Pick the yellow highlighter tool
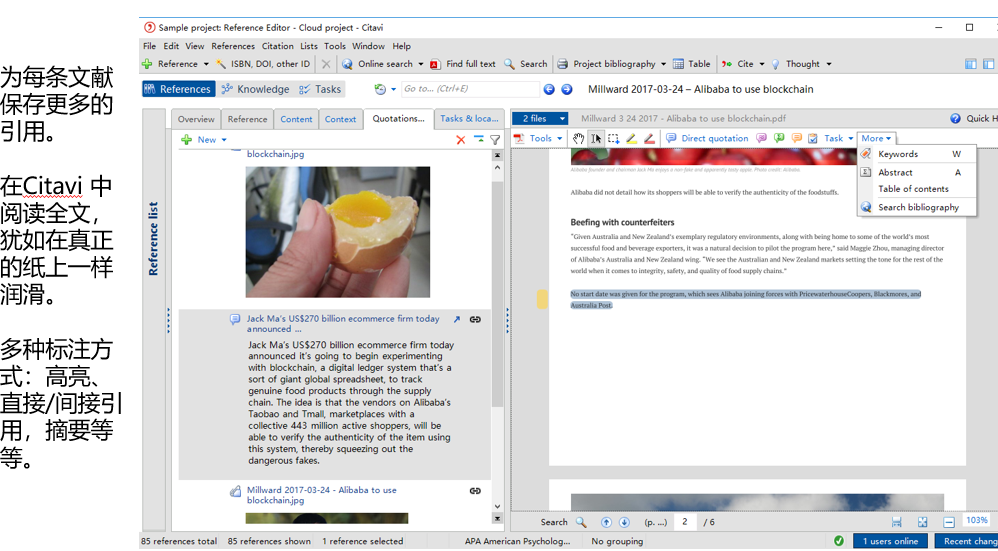Viewport: 998px width, 551px height. 631,138
